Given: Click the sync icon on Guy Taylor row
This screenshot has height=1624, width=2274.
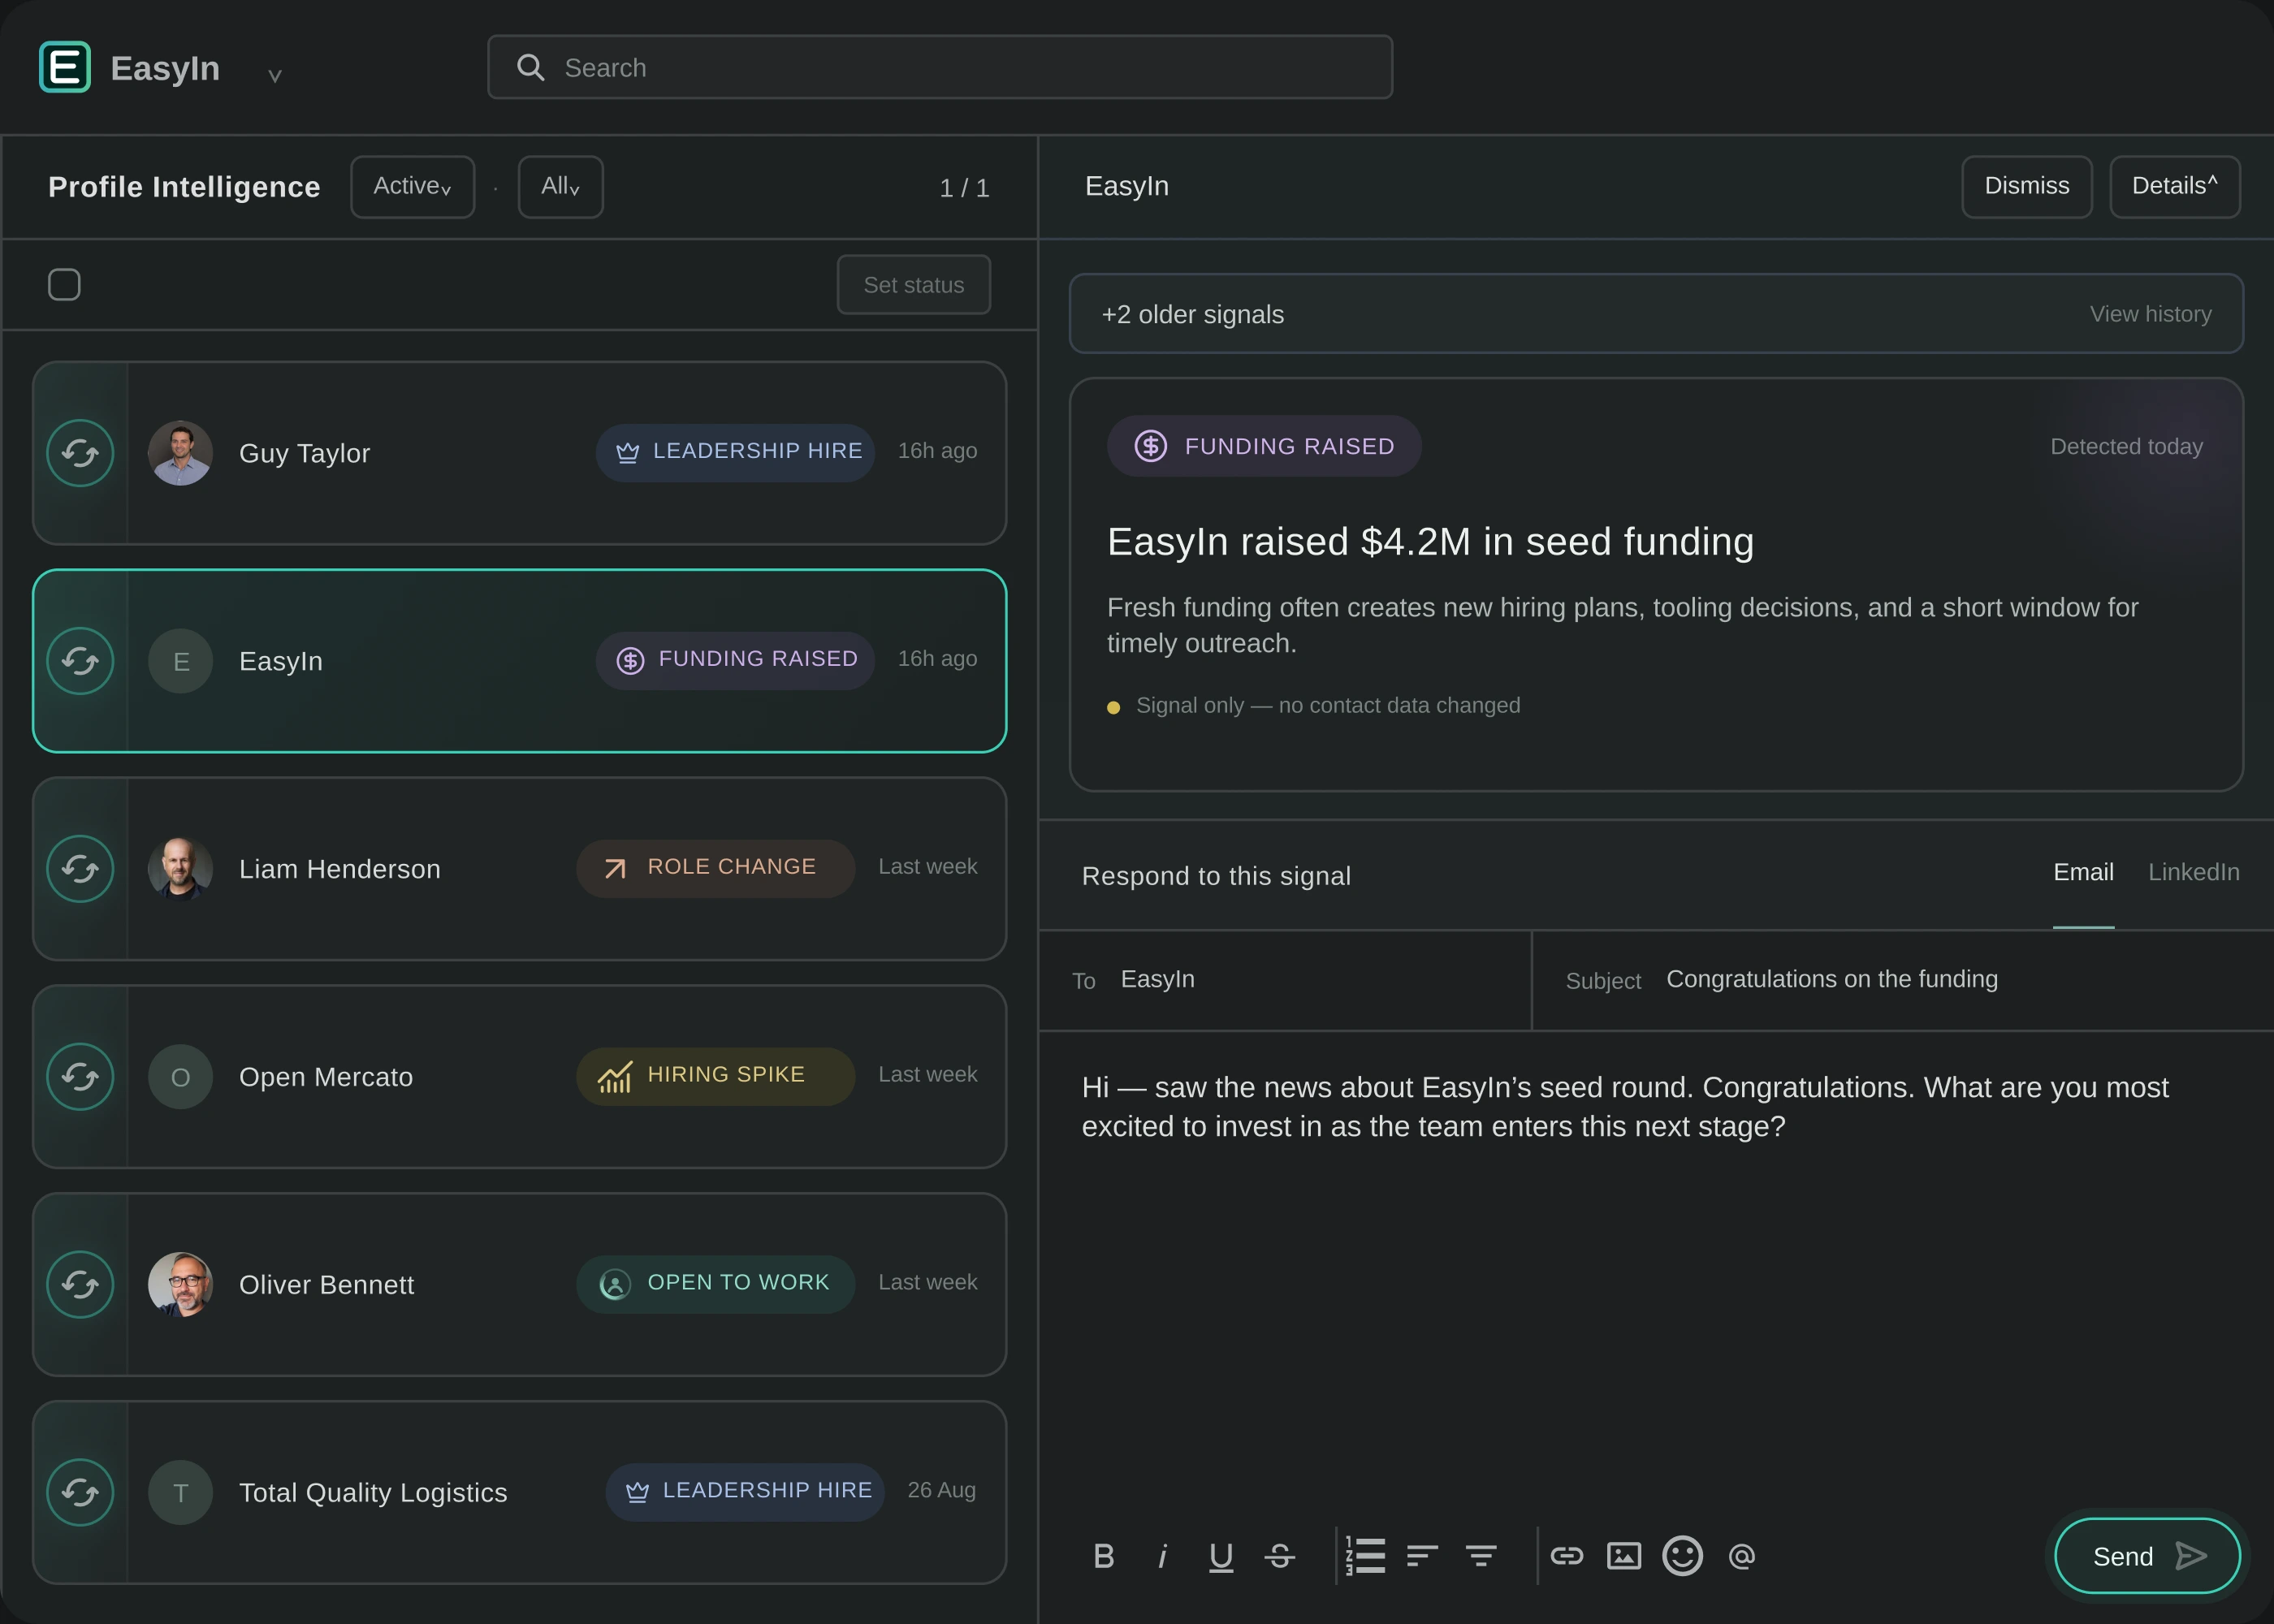Looking at the screenshot, I should [x=80, y=453].
